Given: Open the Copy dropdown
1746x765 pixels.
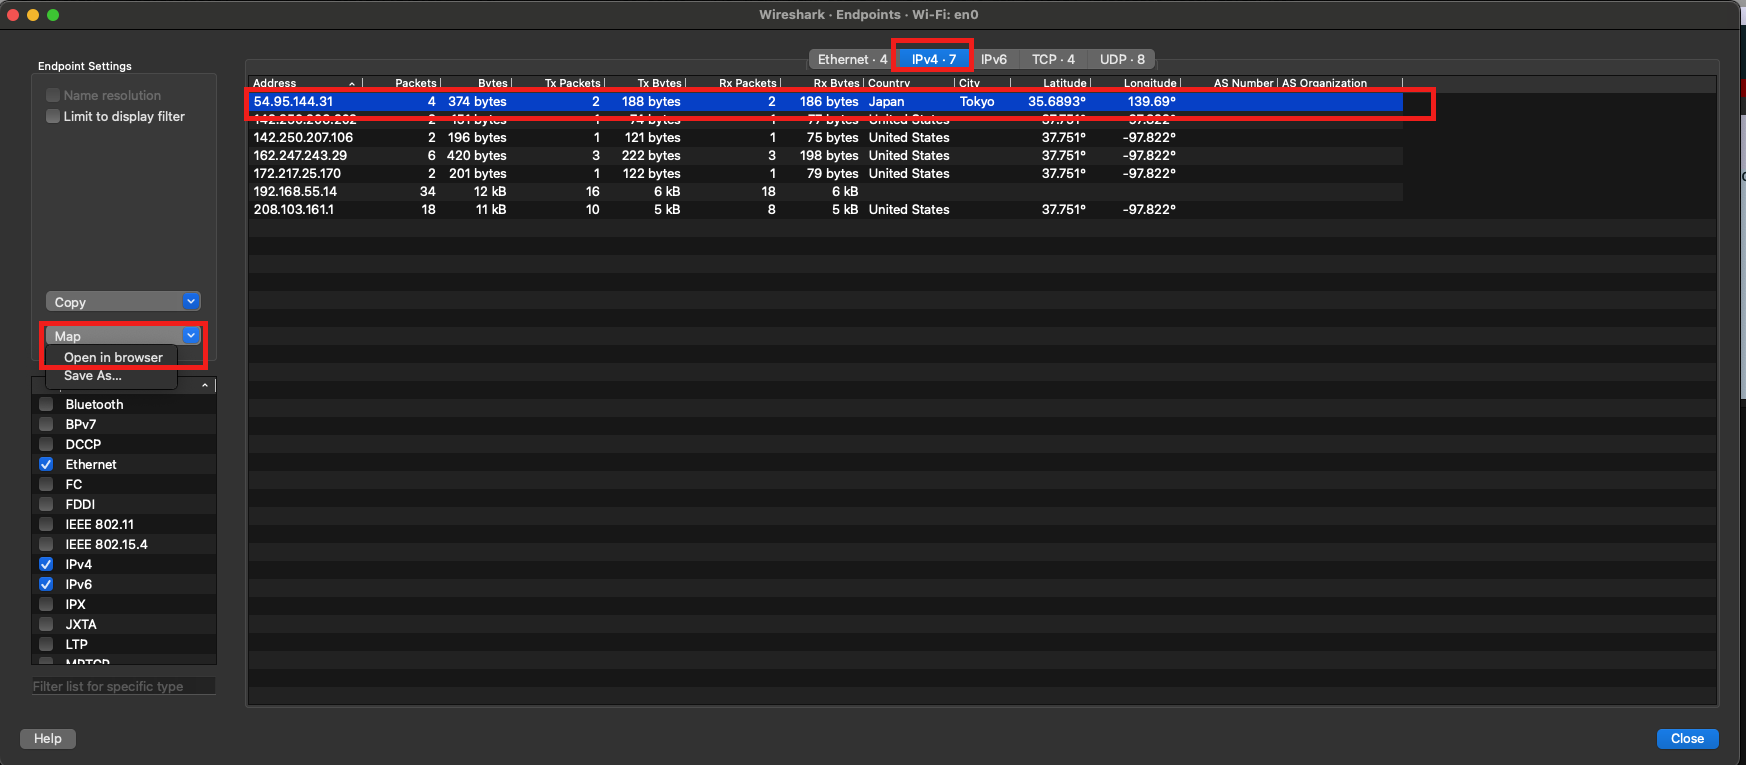Looking at the screenshot, I should point(123,302).
